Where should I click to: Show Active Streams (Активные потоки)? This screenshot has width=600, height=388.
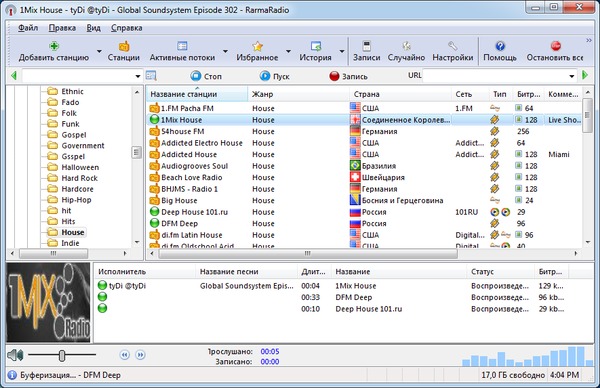pyautogui.click(x=182, y=46)
